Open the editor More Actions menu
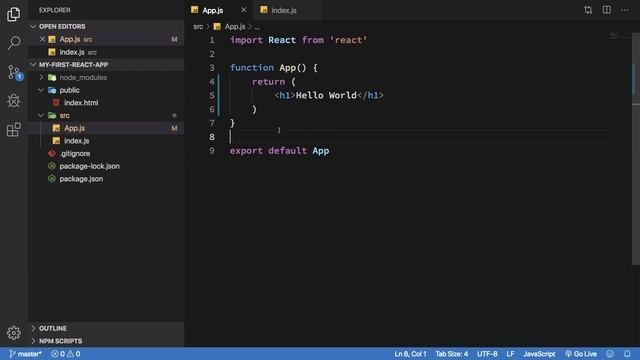Viewport: 640px width, 360px height. [x=625, y=10]
